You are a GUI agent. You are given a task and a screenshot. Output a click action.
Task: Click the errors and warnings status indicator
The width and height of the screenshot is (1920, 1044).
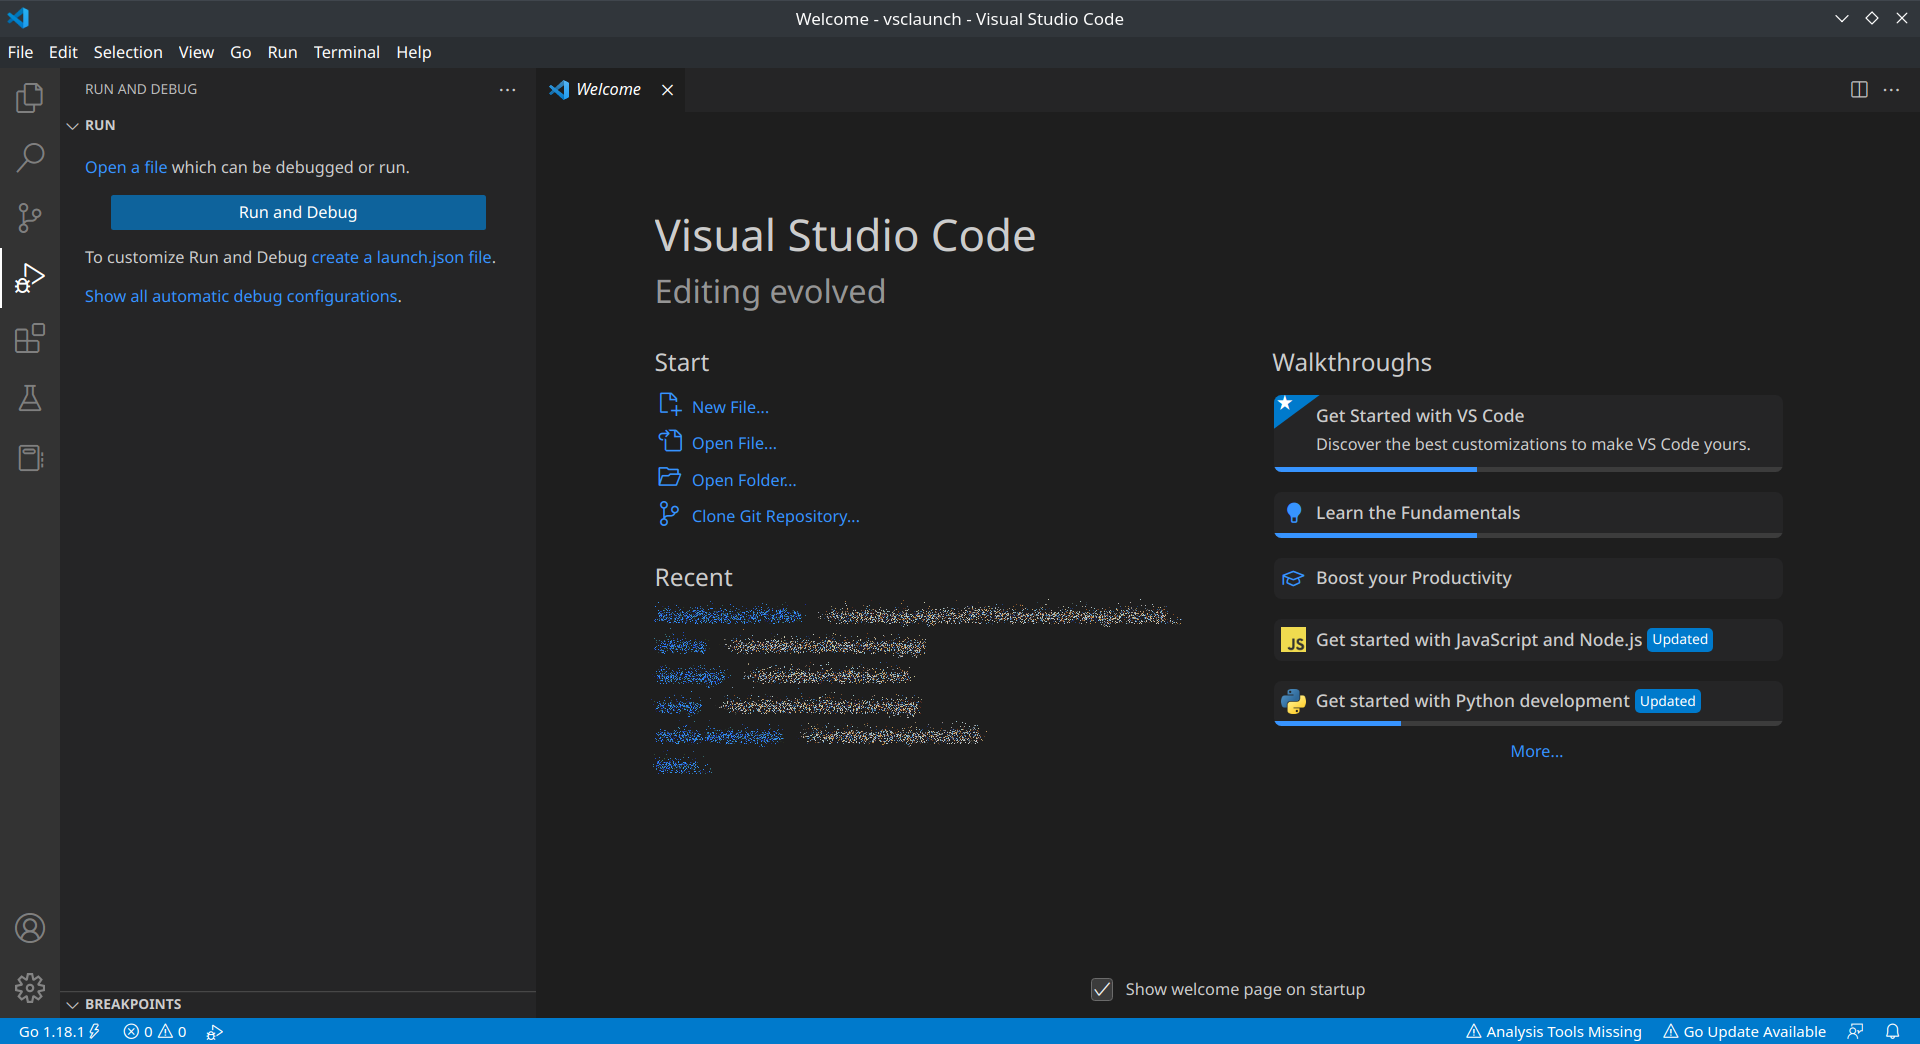pos(154,1031)
